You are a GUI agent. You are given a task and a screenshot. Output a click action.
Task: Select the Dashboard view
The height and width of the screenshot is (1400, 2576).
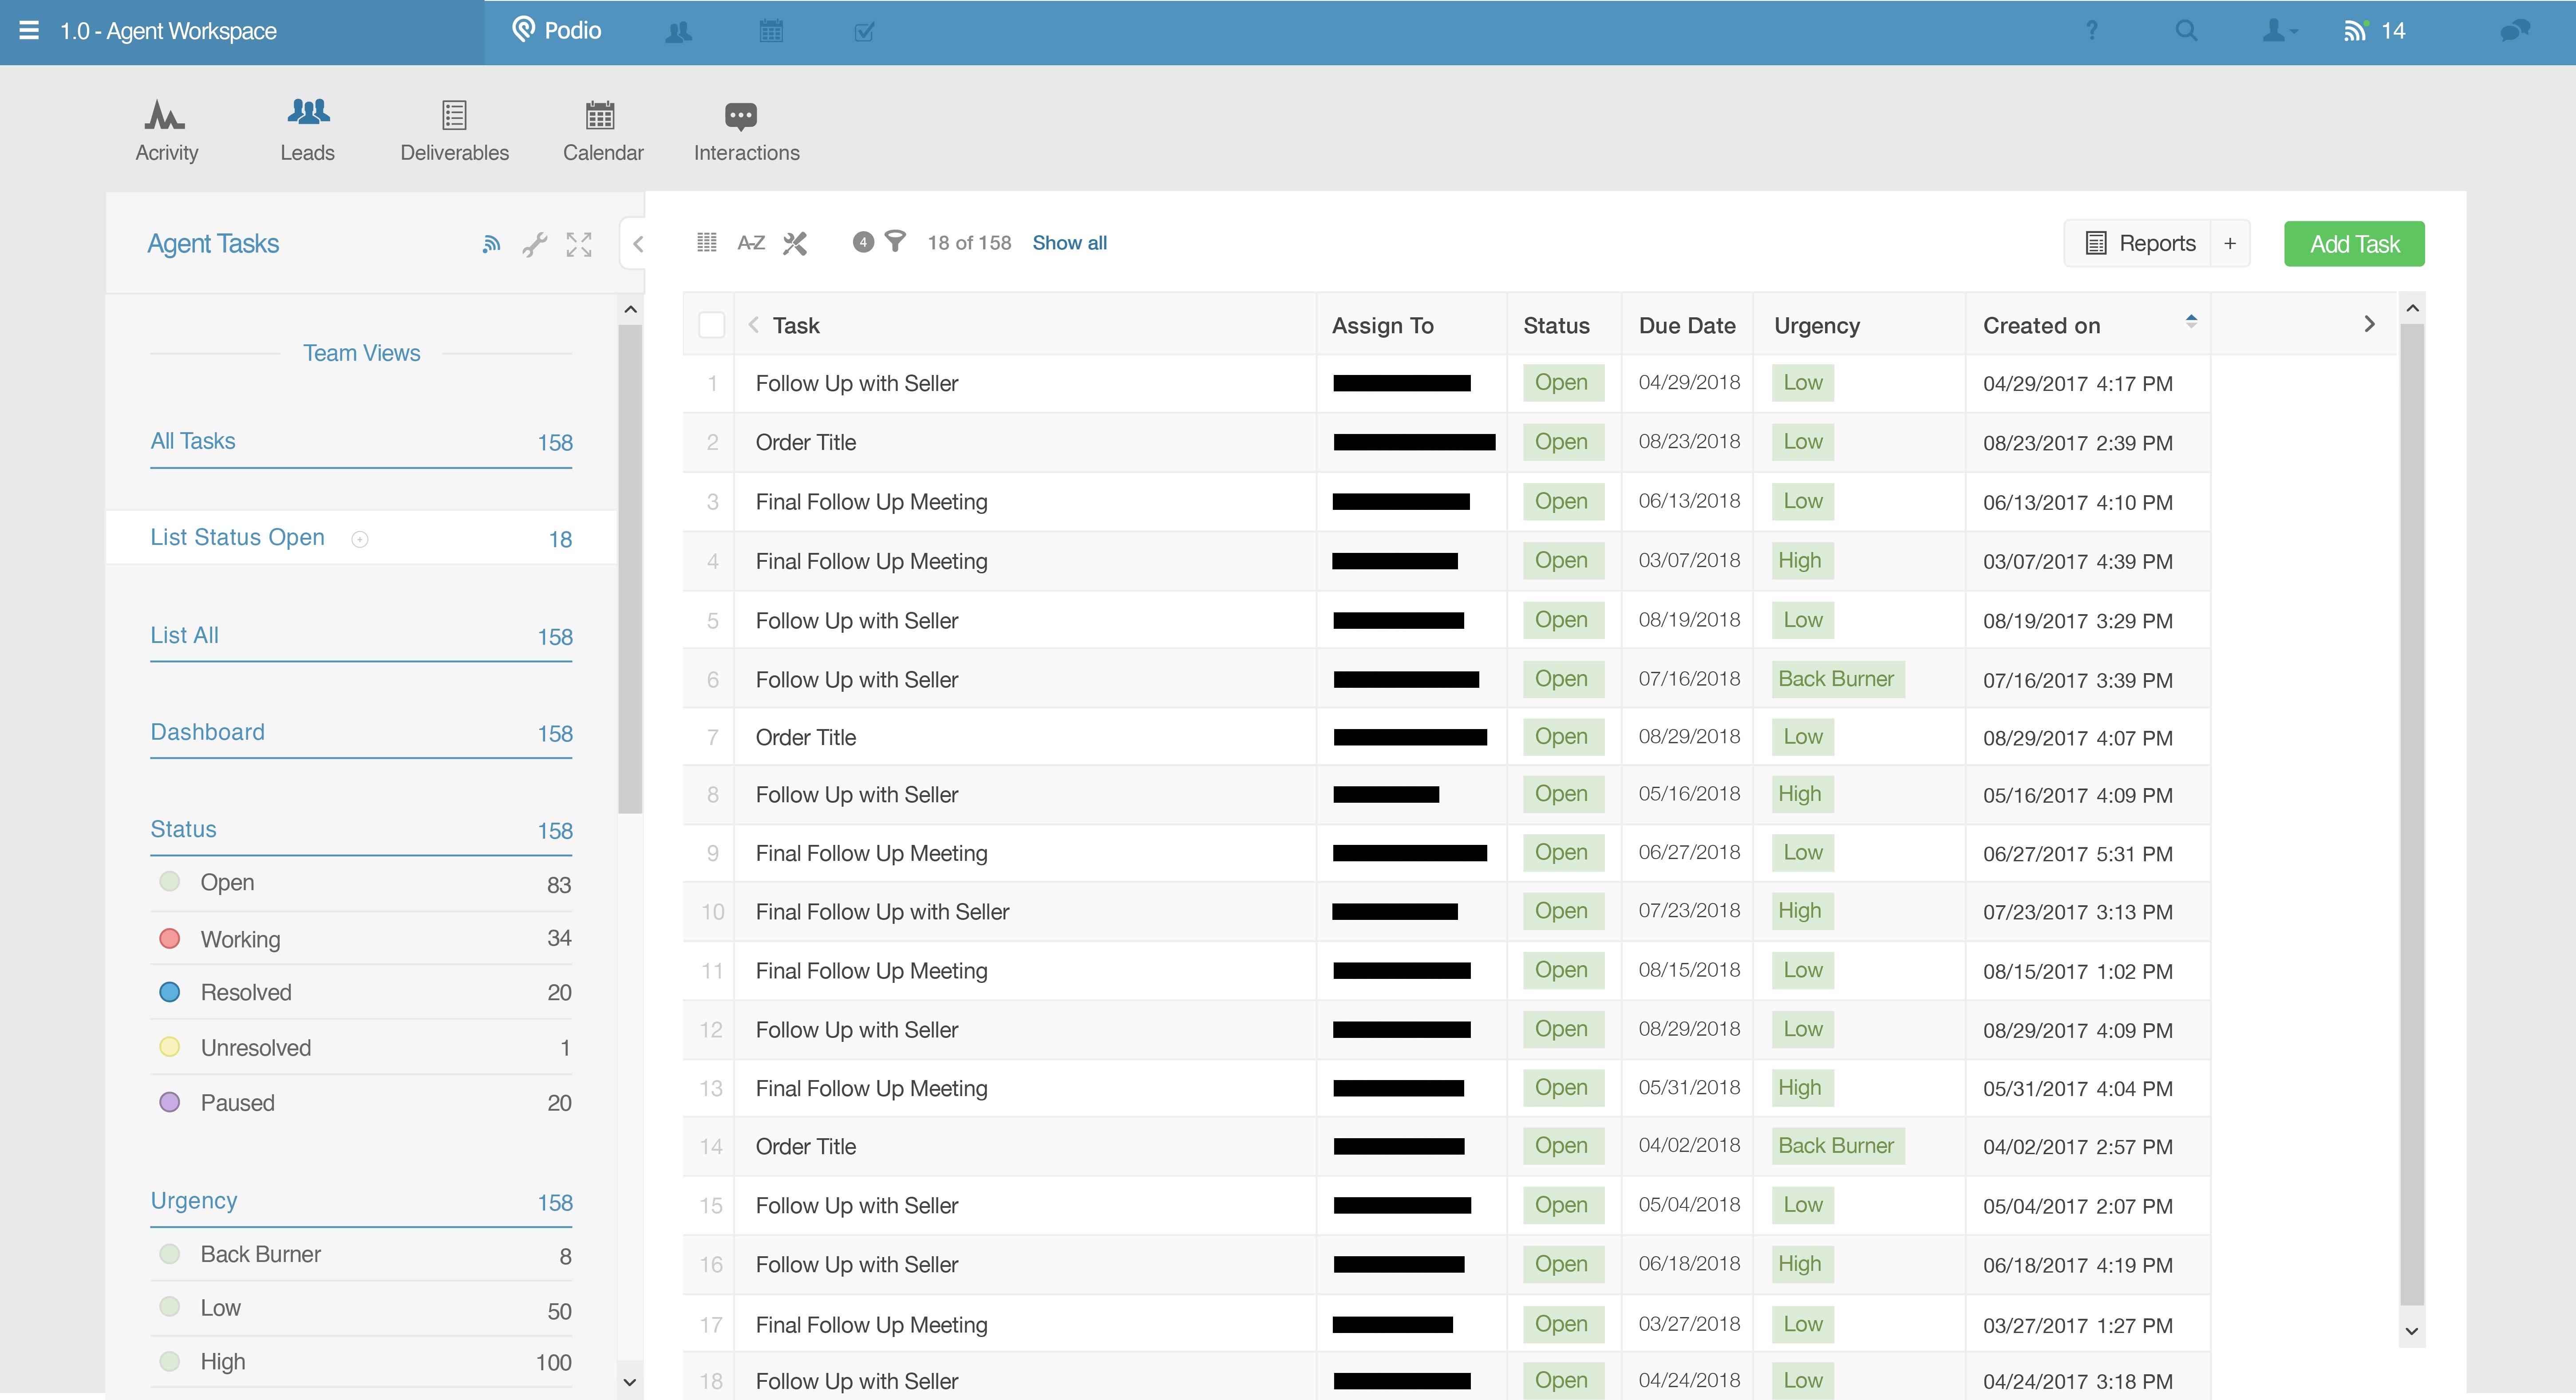tap(361, 733)
